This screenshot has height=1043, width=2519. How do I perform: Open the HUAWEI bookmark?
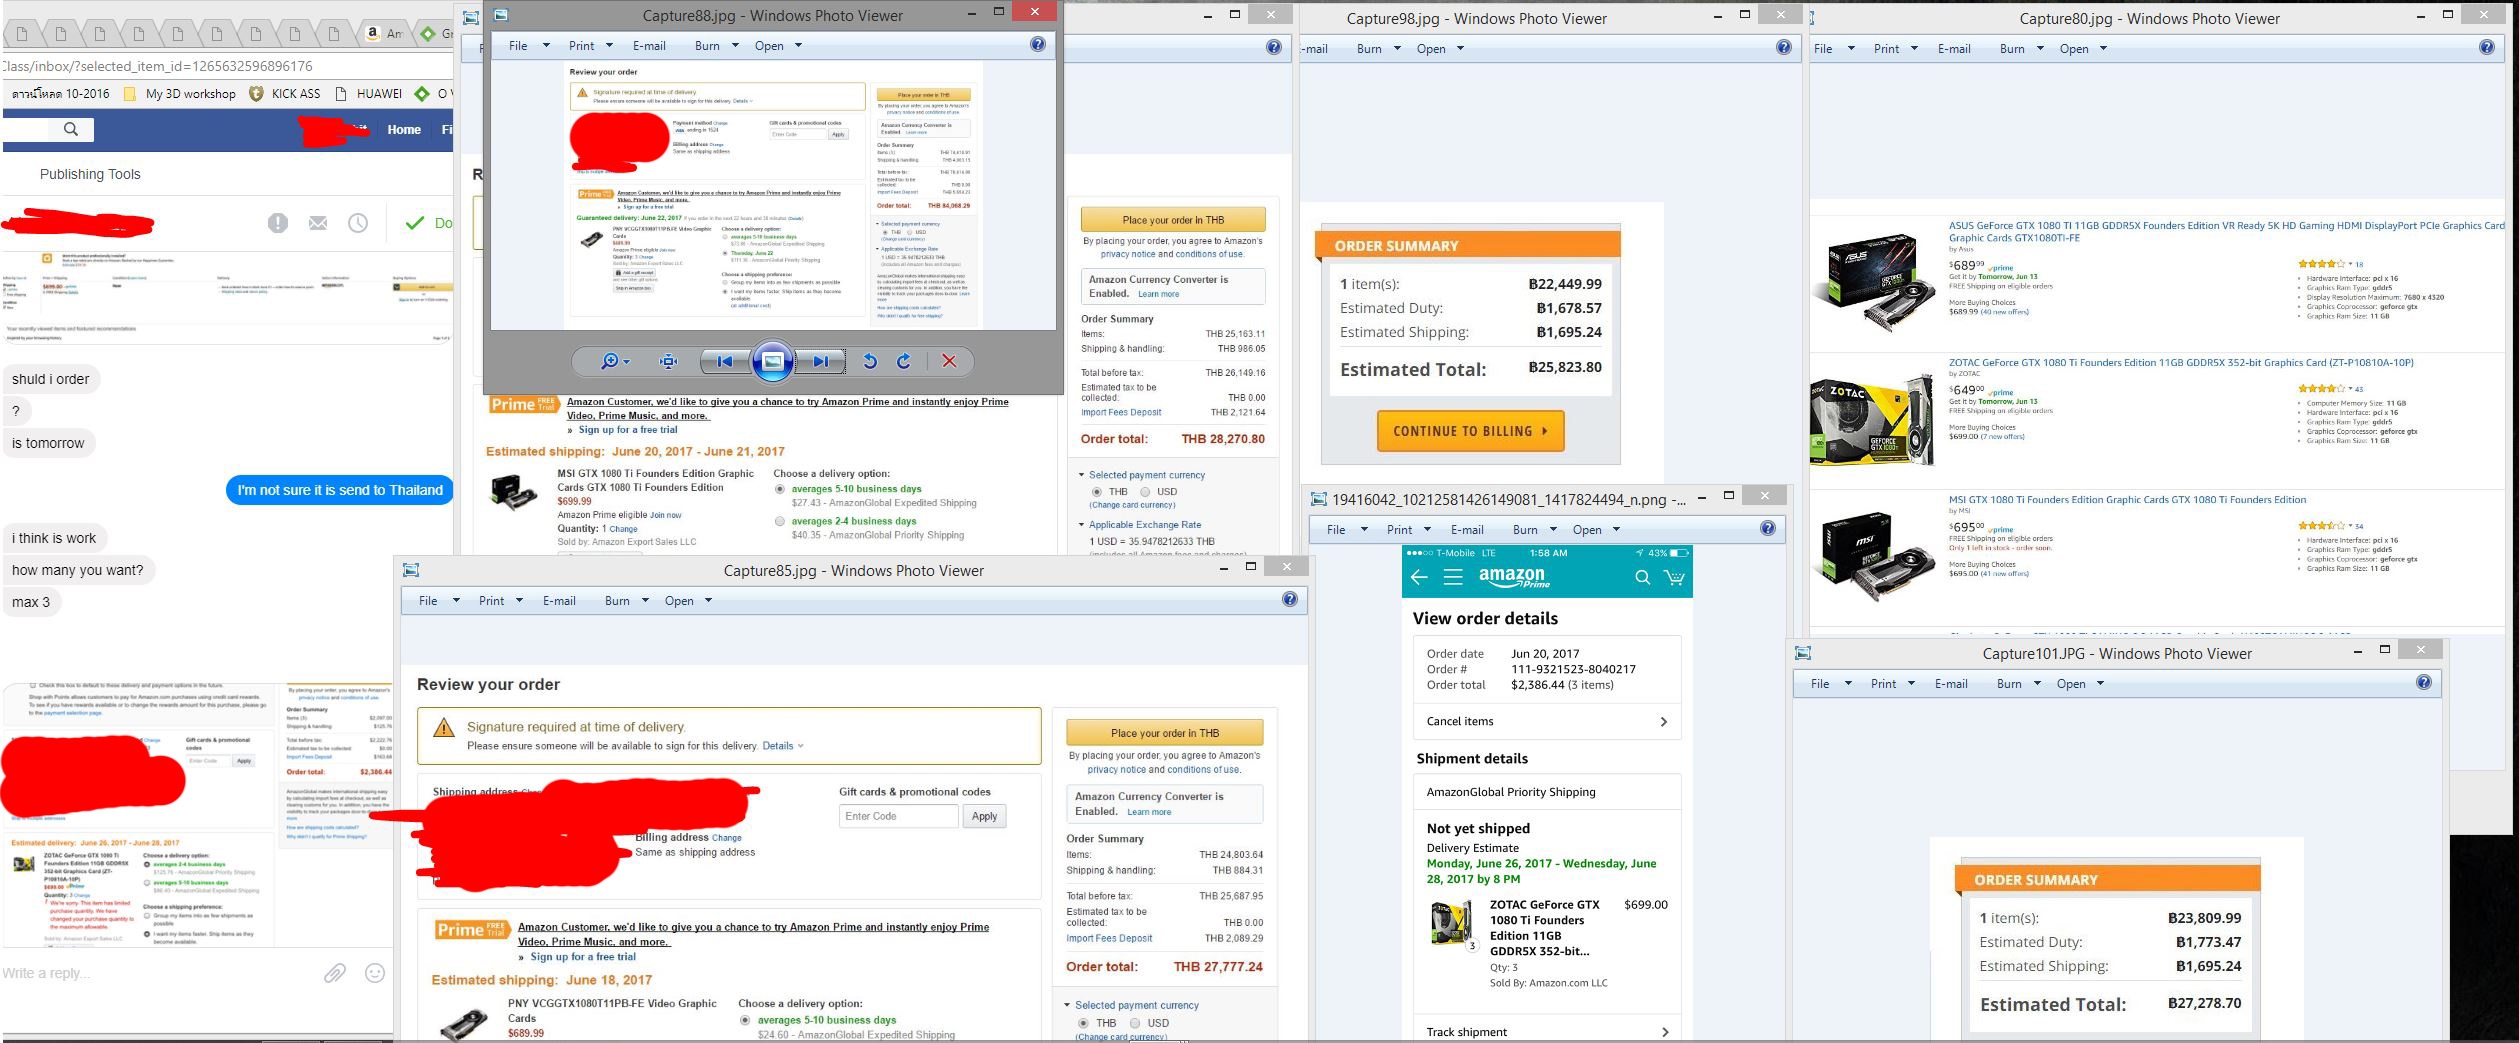[x=368, y=93]
